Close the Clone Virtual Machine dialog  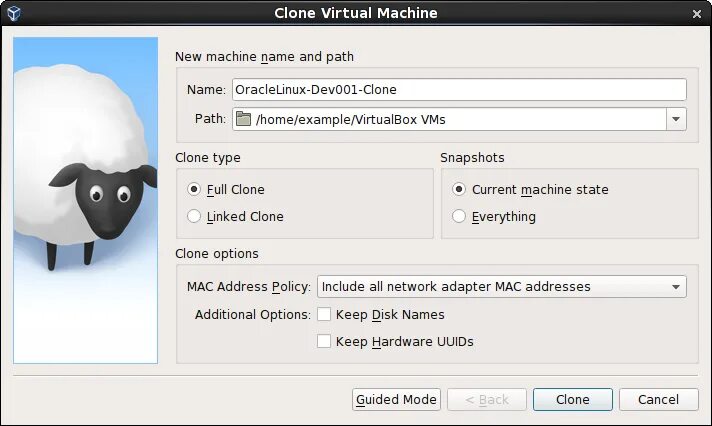(697, 14)
